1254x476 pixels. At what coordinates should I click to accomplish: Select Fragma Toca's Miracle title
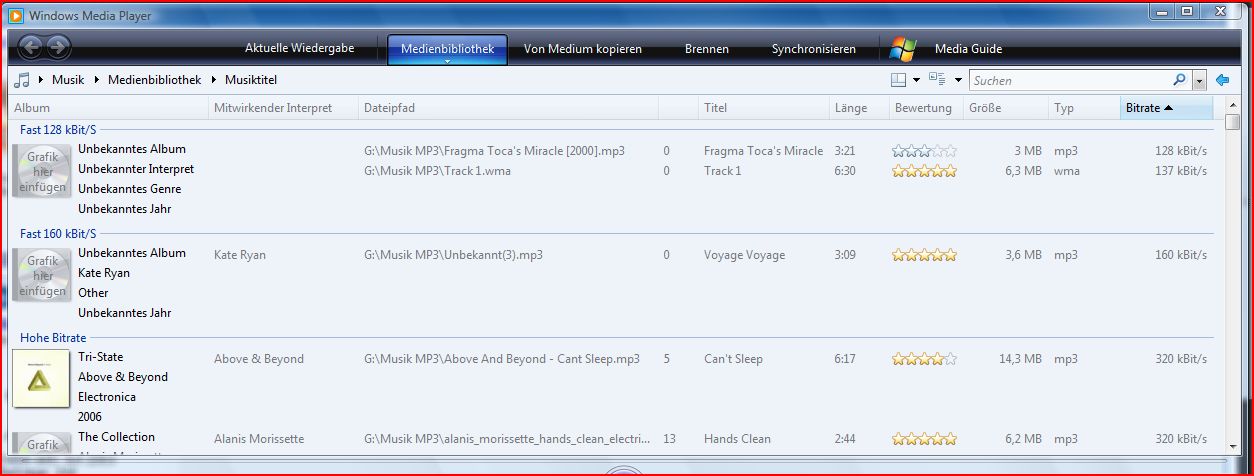[763, 151]
